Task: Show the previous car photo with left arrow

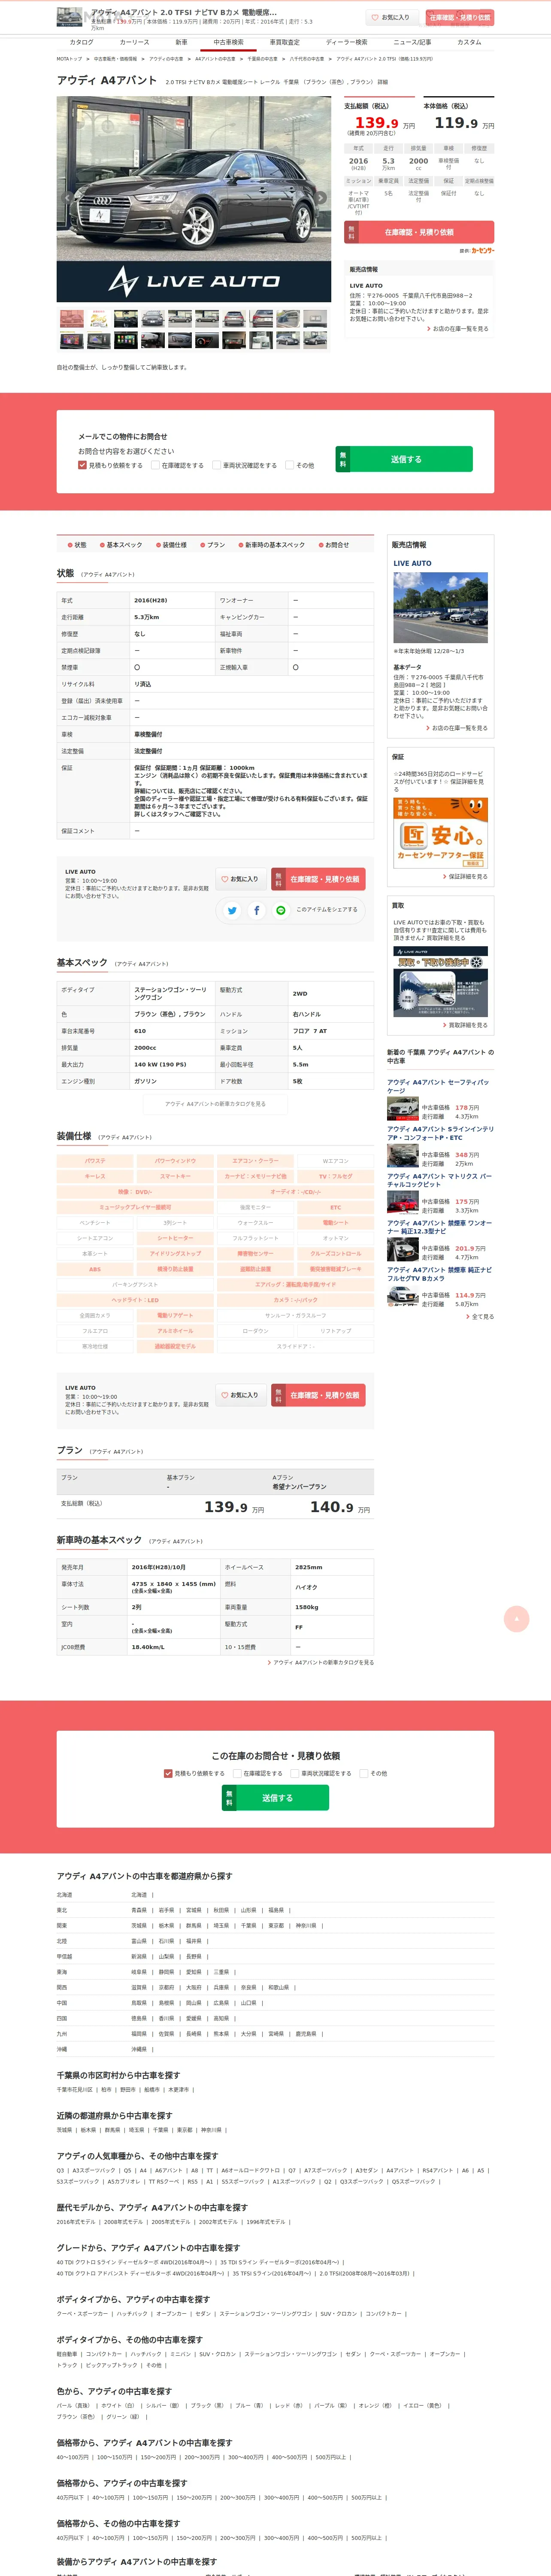Action: [67, 198]
